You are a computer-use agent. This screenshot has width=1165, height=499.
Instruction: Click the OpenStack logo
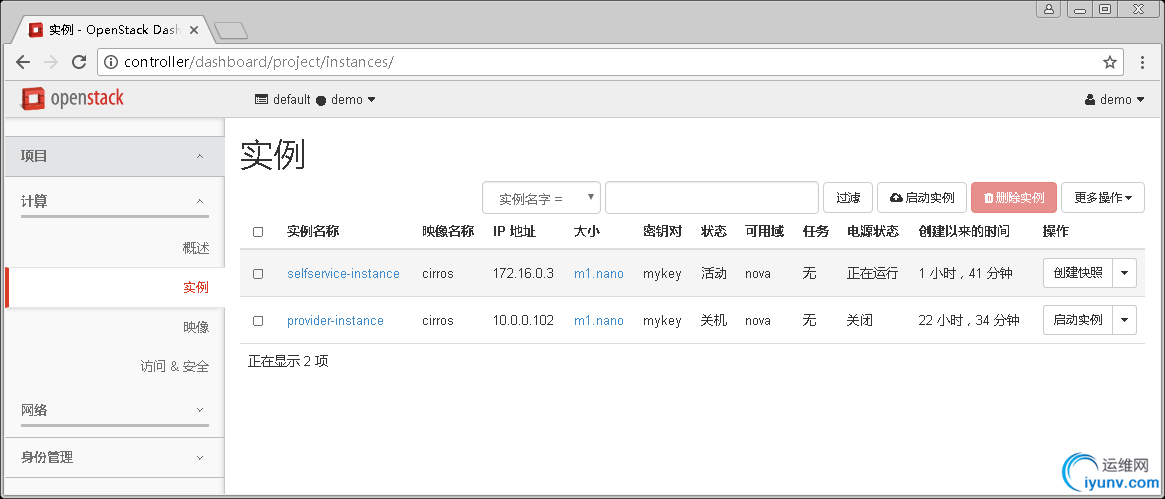click(73, 99)
